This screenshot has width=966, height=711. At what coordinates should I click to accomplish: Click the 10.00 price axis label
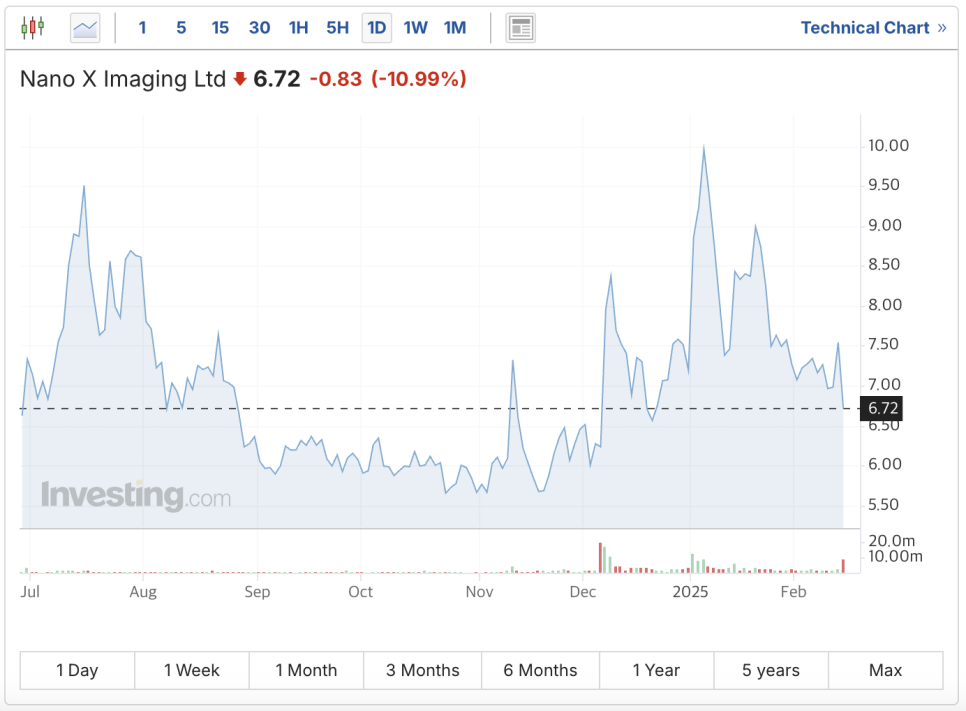click(x=888, y=145)
